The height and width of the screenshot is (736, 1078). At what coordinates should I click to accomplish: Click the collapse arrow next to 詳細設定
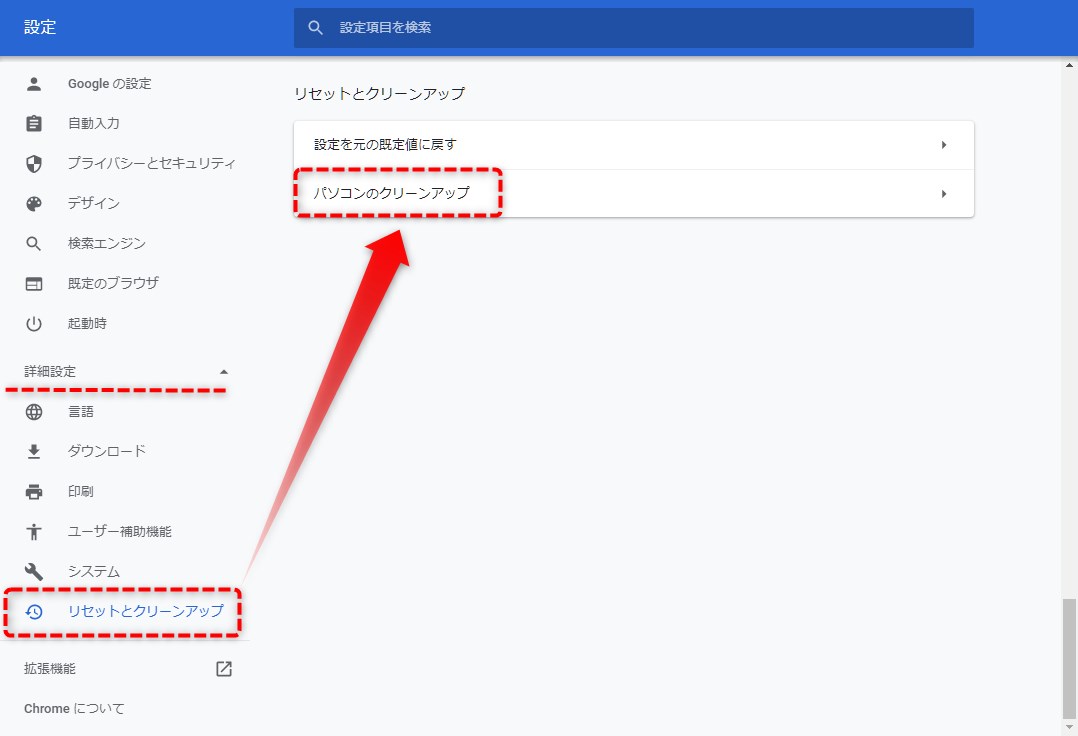(223, 372)
